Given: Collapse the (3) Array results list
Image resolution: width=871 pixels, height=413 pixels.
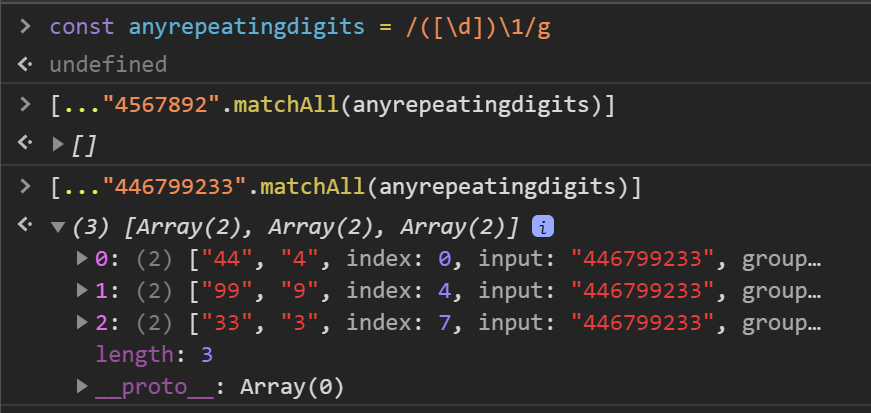Looking at the screenshot, I should click(58, 227).
